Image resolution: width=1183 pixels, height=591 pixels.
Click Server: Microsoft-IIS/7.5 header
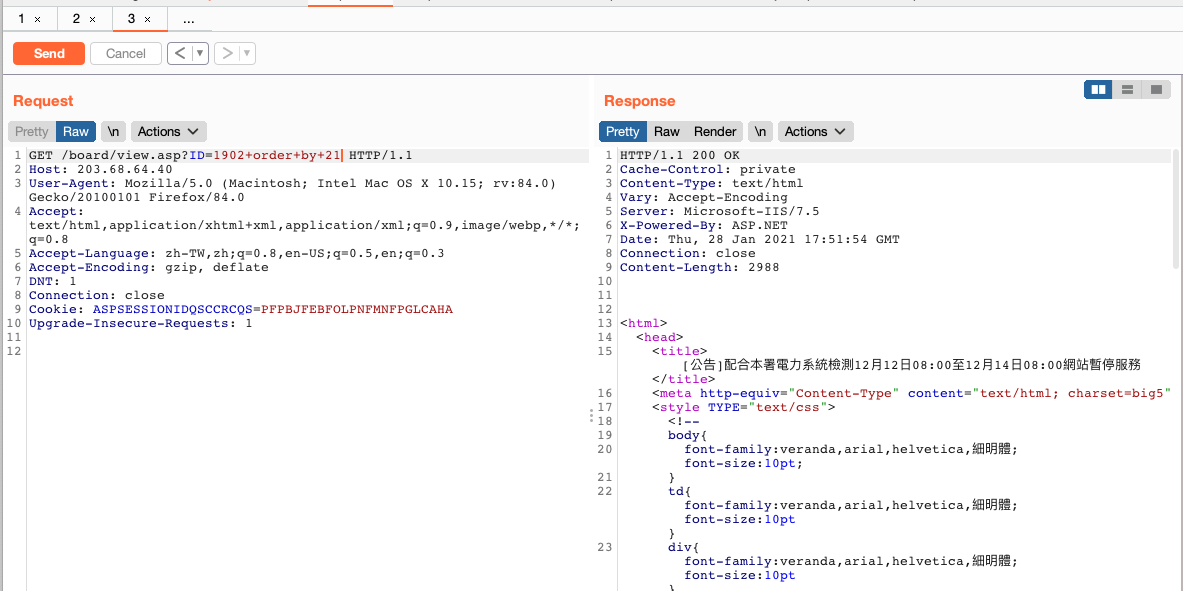[x=720, y=211]
